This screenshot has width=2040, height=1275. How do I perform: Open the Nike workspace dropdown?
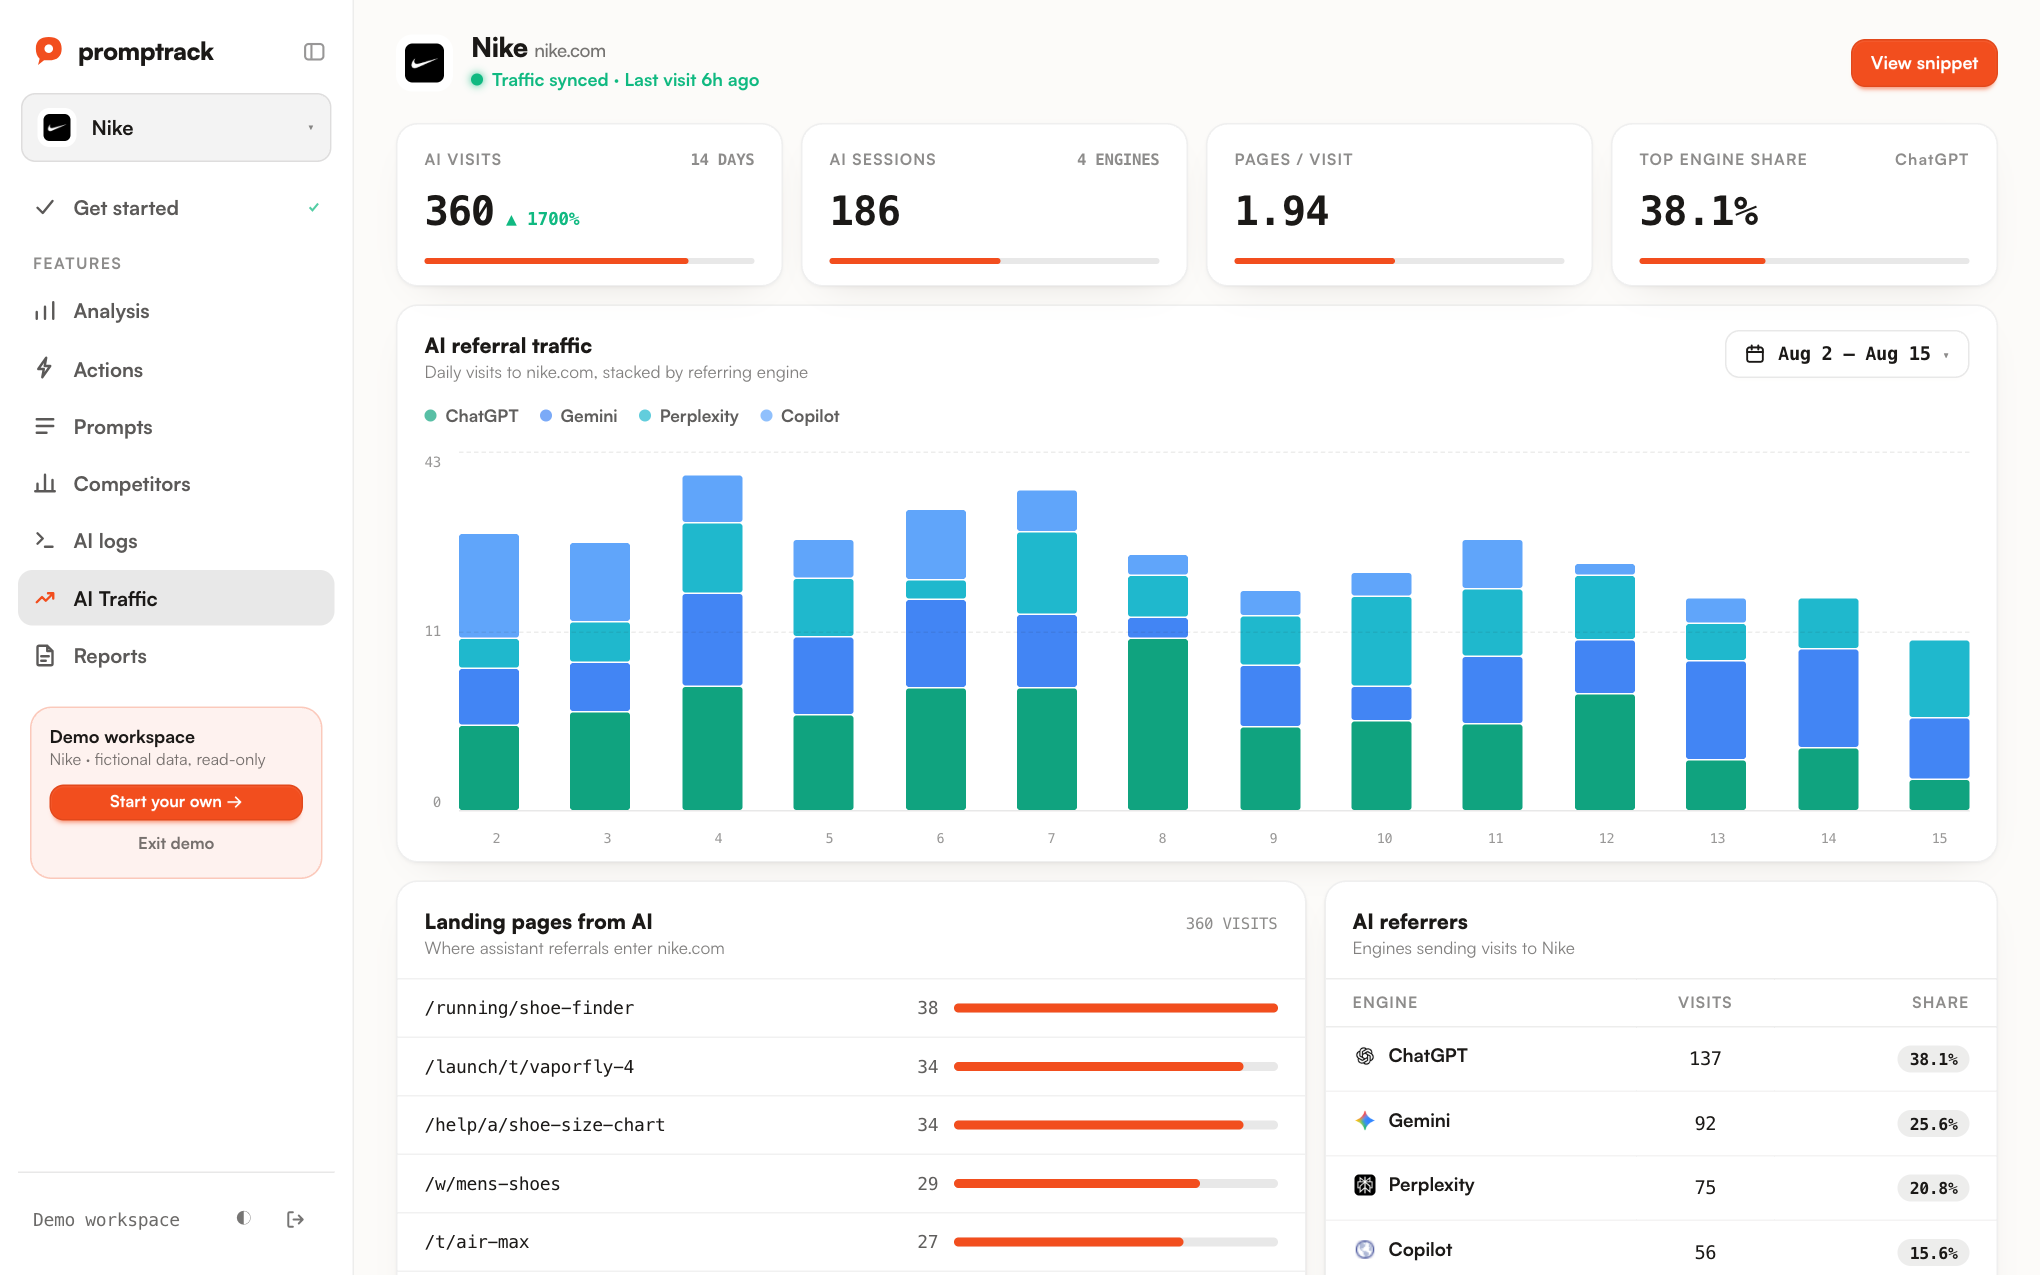click(x=176, y=128)
